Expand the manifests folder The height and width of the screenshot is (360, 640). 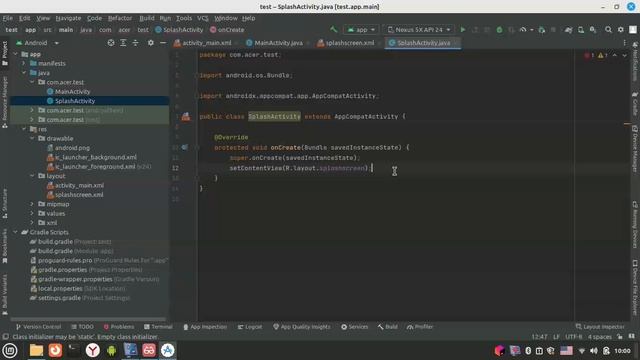click(24, 63)
